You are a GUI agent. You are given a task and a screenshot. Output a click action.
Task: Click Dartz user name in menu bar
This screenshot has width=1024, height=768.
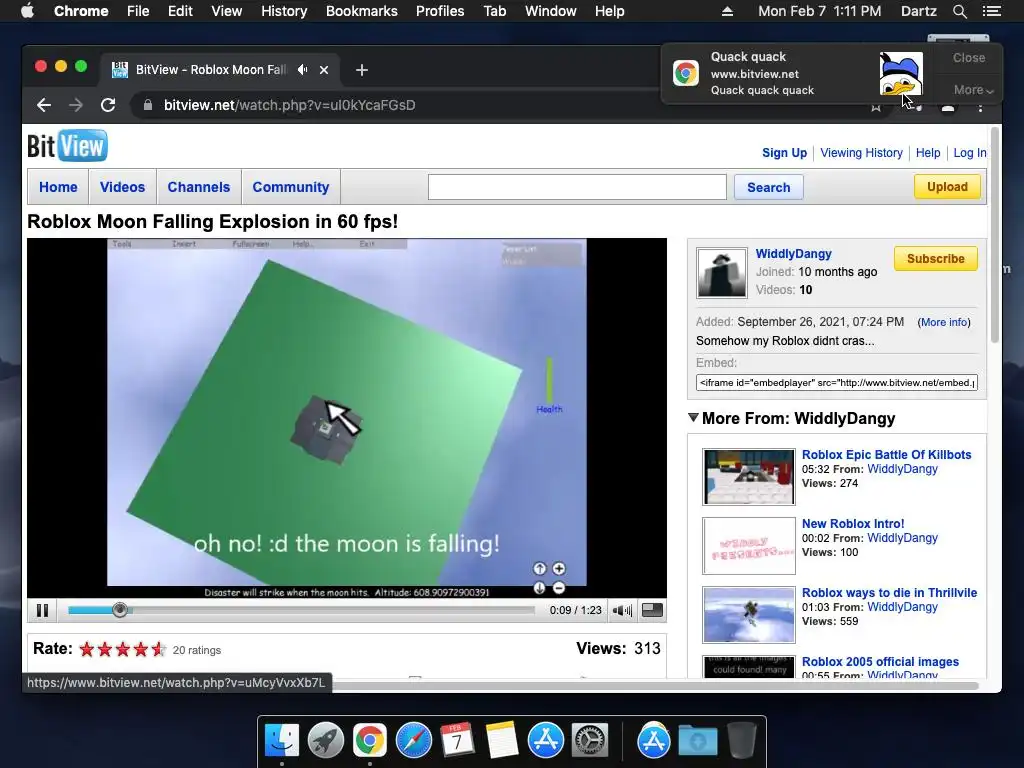918,11
